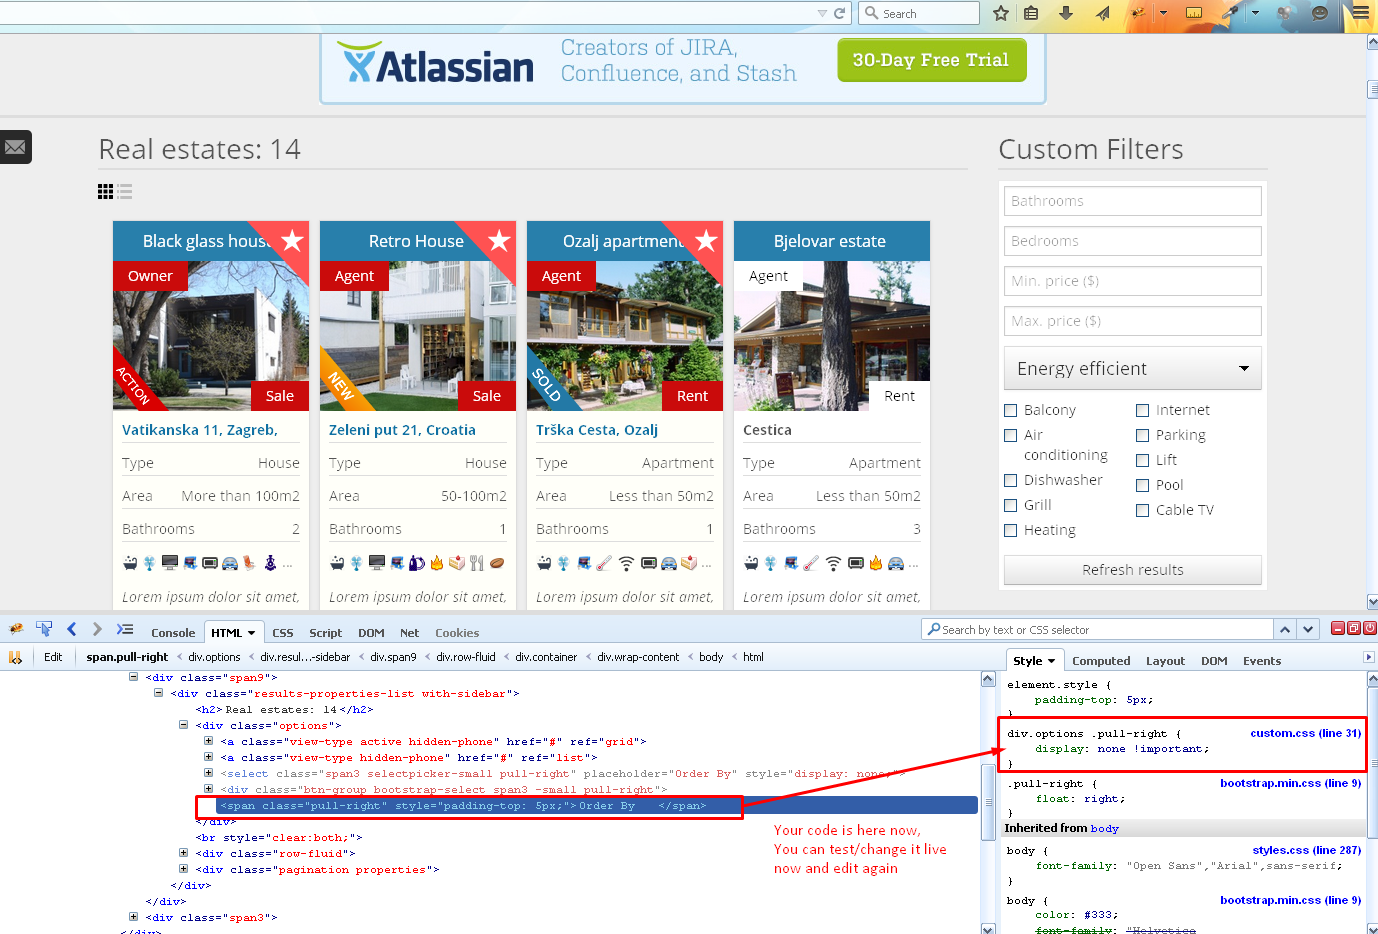Click the star badge on Black glass house card
Viewport: 1378px width, 934px height.
292,240
